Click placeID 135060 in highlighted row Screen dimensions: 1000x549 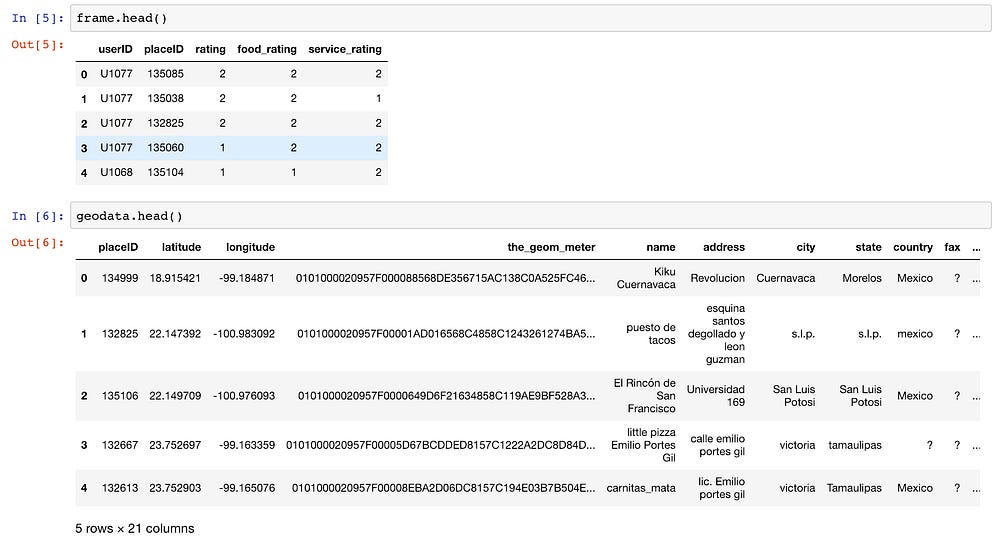pyautogui.click(x=165, y=147)
